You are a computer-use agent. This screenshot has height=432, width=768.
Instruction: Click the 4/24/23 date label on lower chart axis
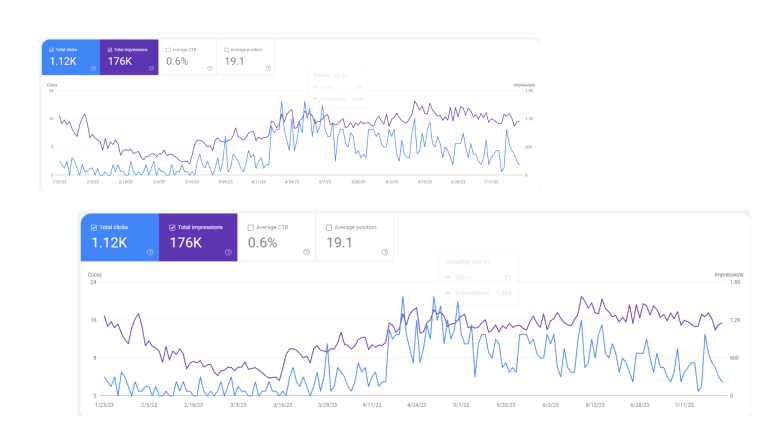(417, 406)
